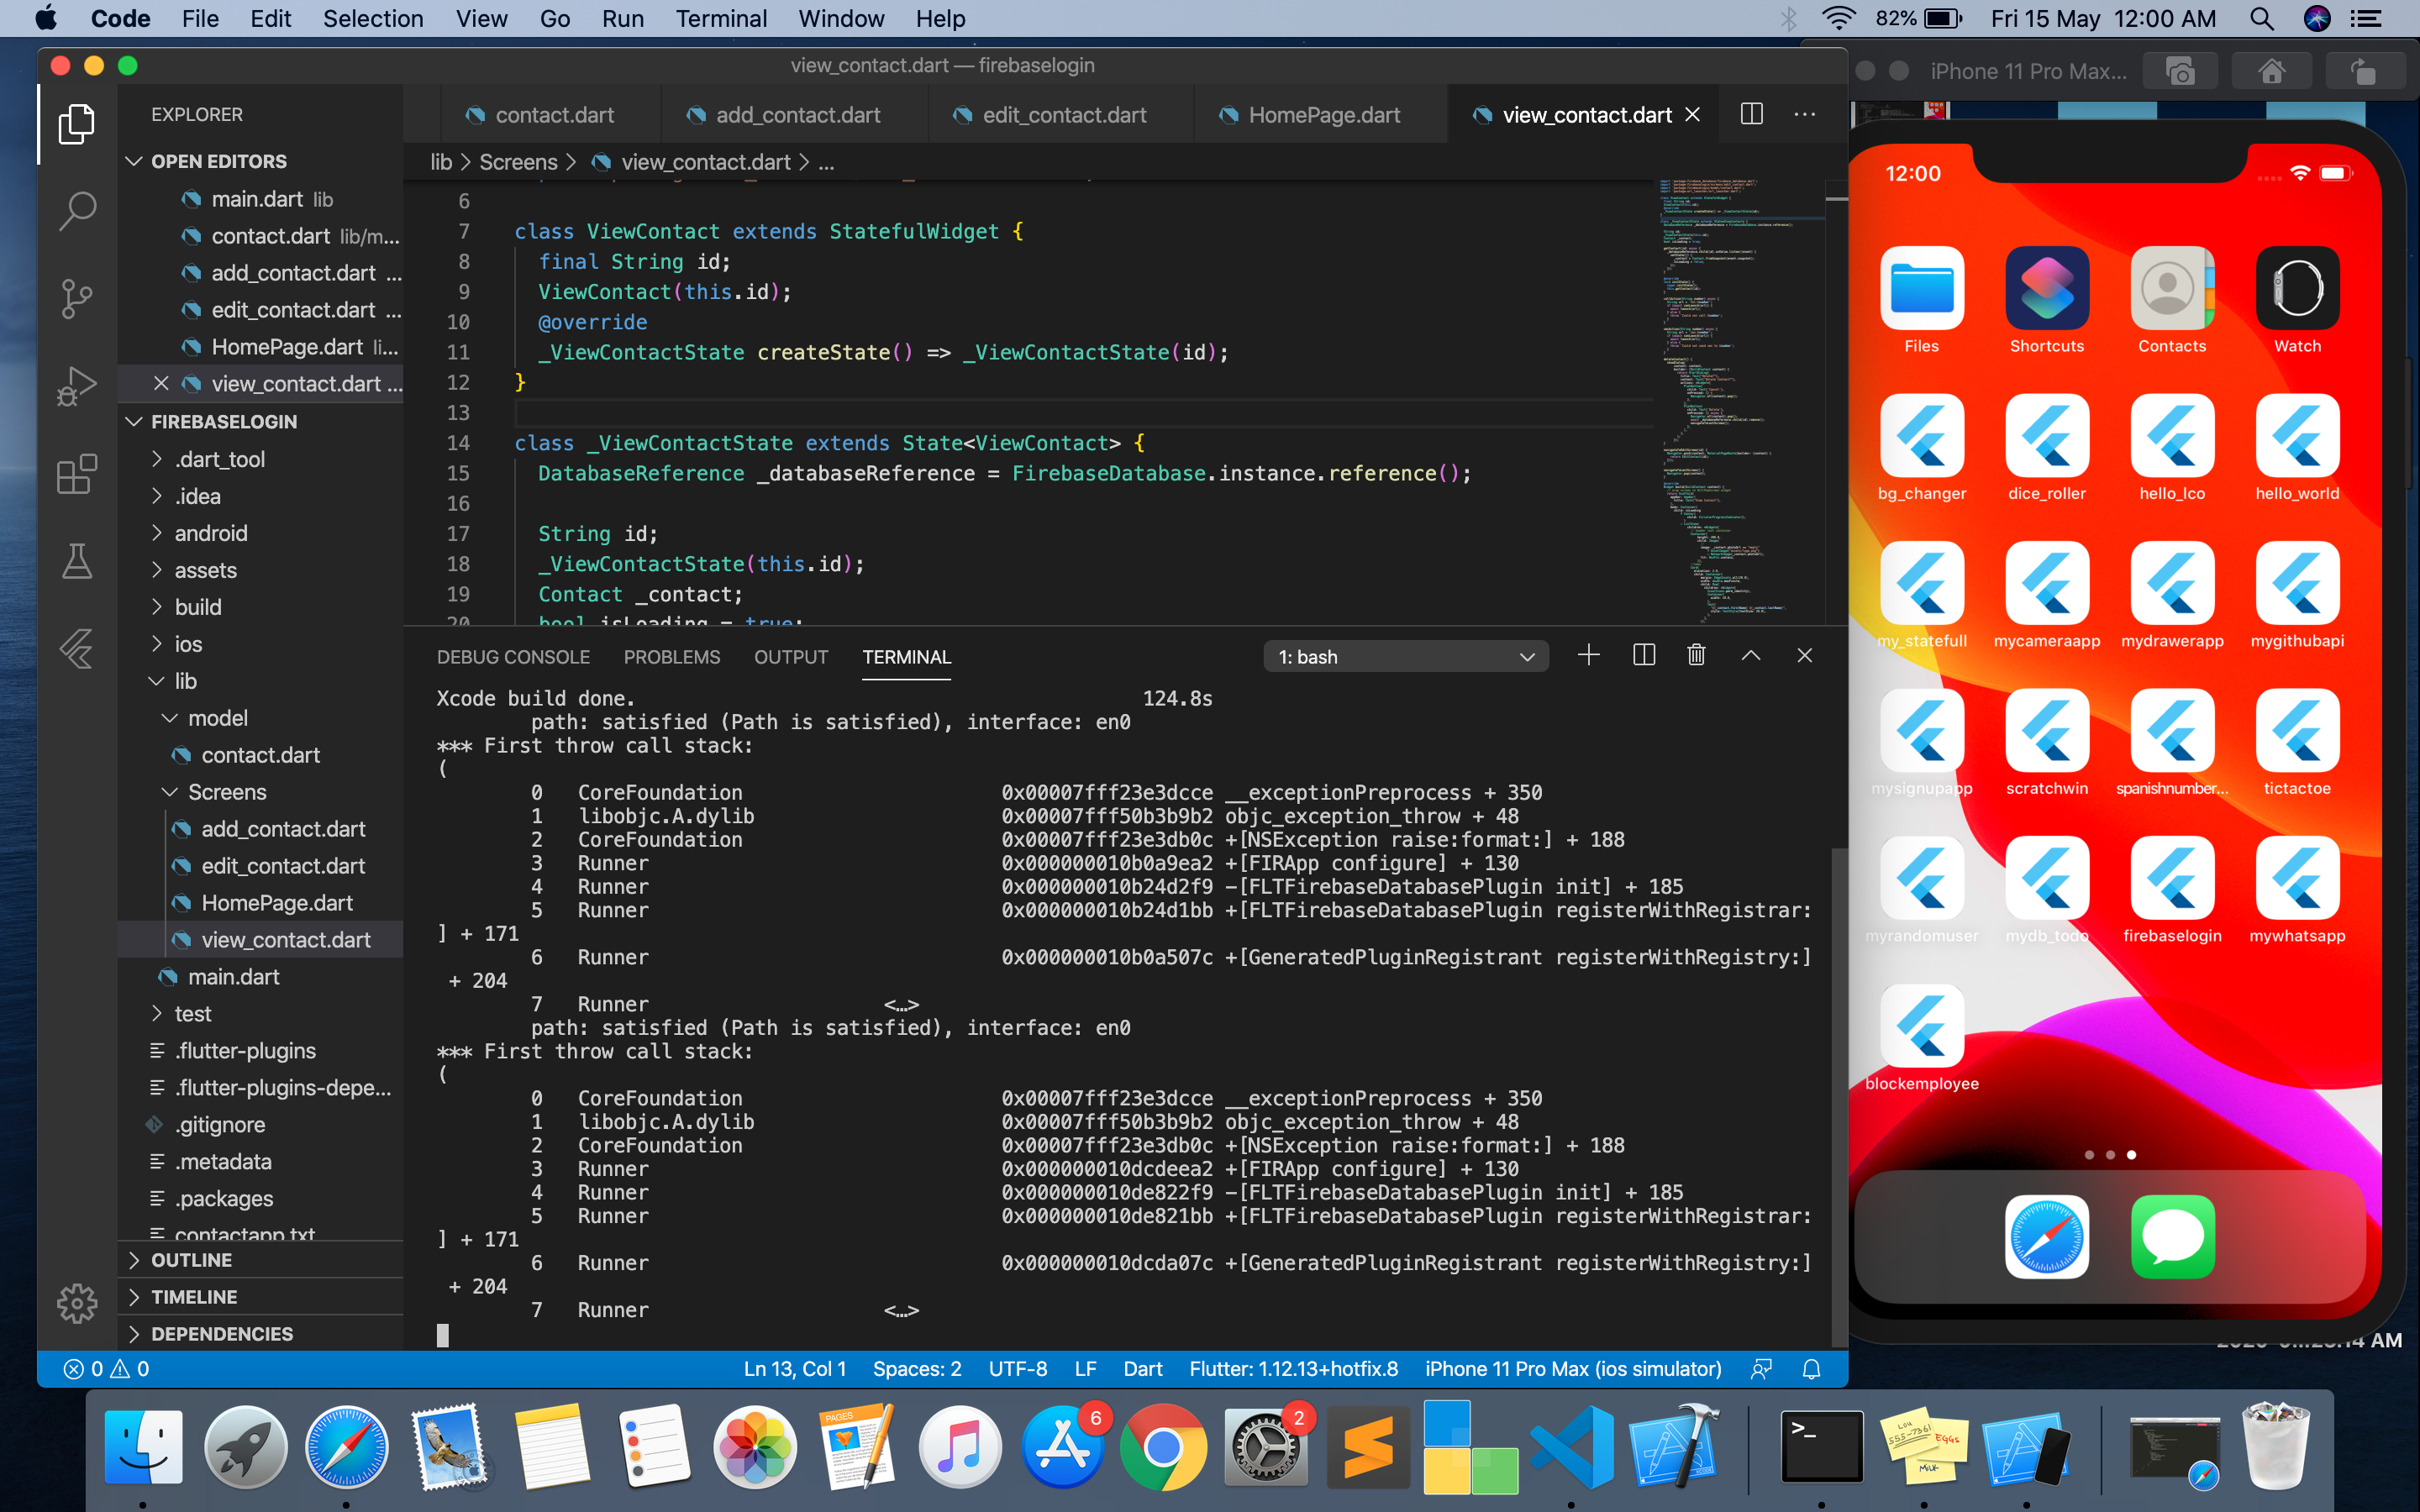Click the feedback icon in status bar
This screenshot has width=2420, height=1512.
coord(1762,1369)
